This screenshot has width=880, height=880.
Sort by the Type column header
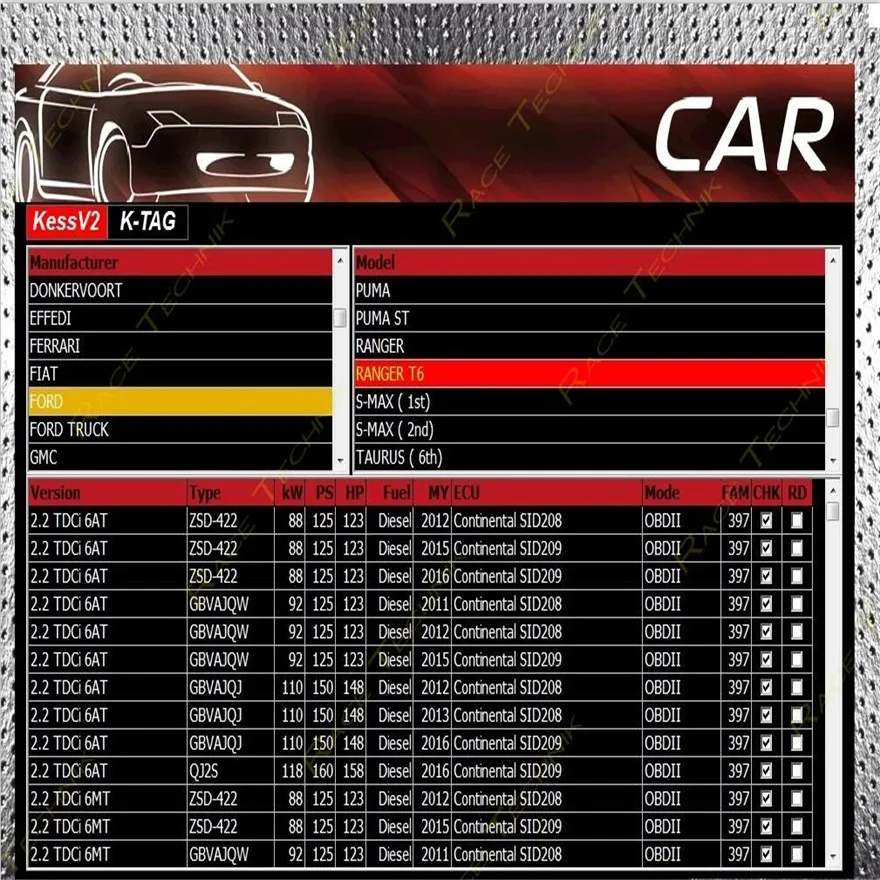[x=231, y=493]
